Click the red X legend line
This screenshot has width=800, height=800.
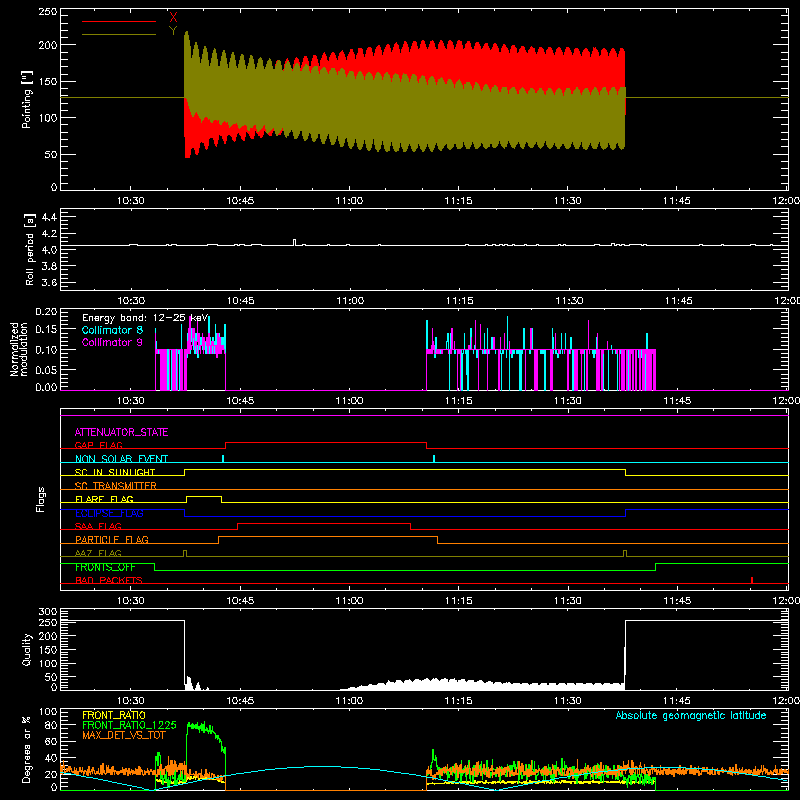pos(119,21)
